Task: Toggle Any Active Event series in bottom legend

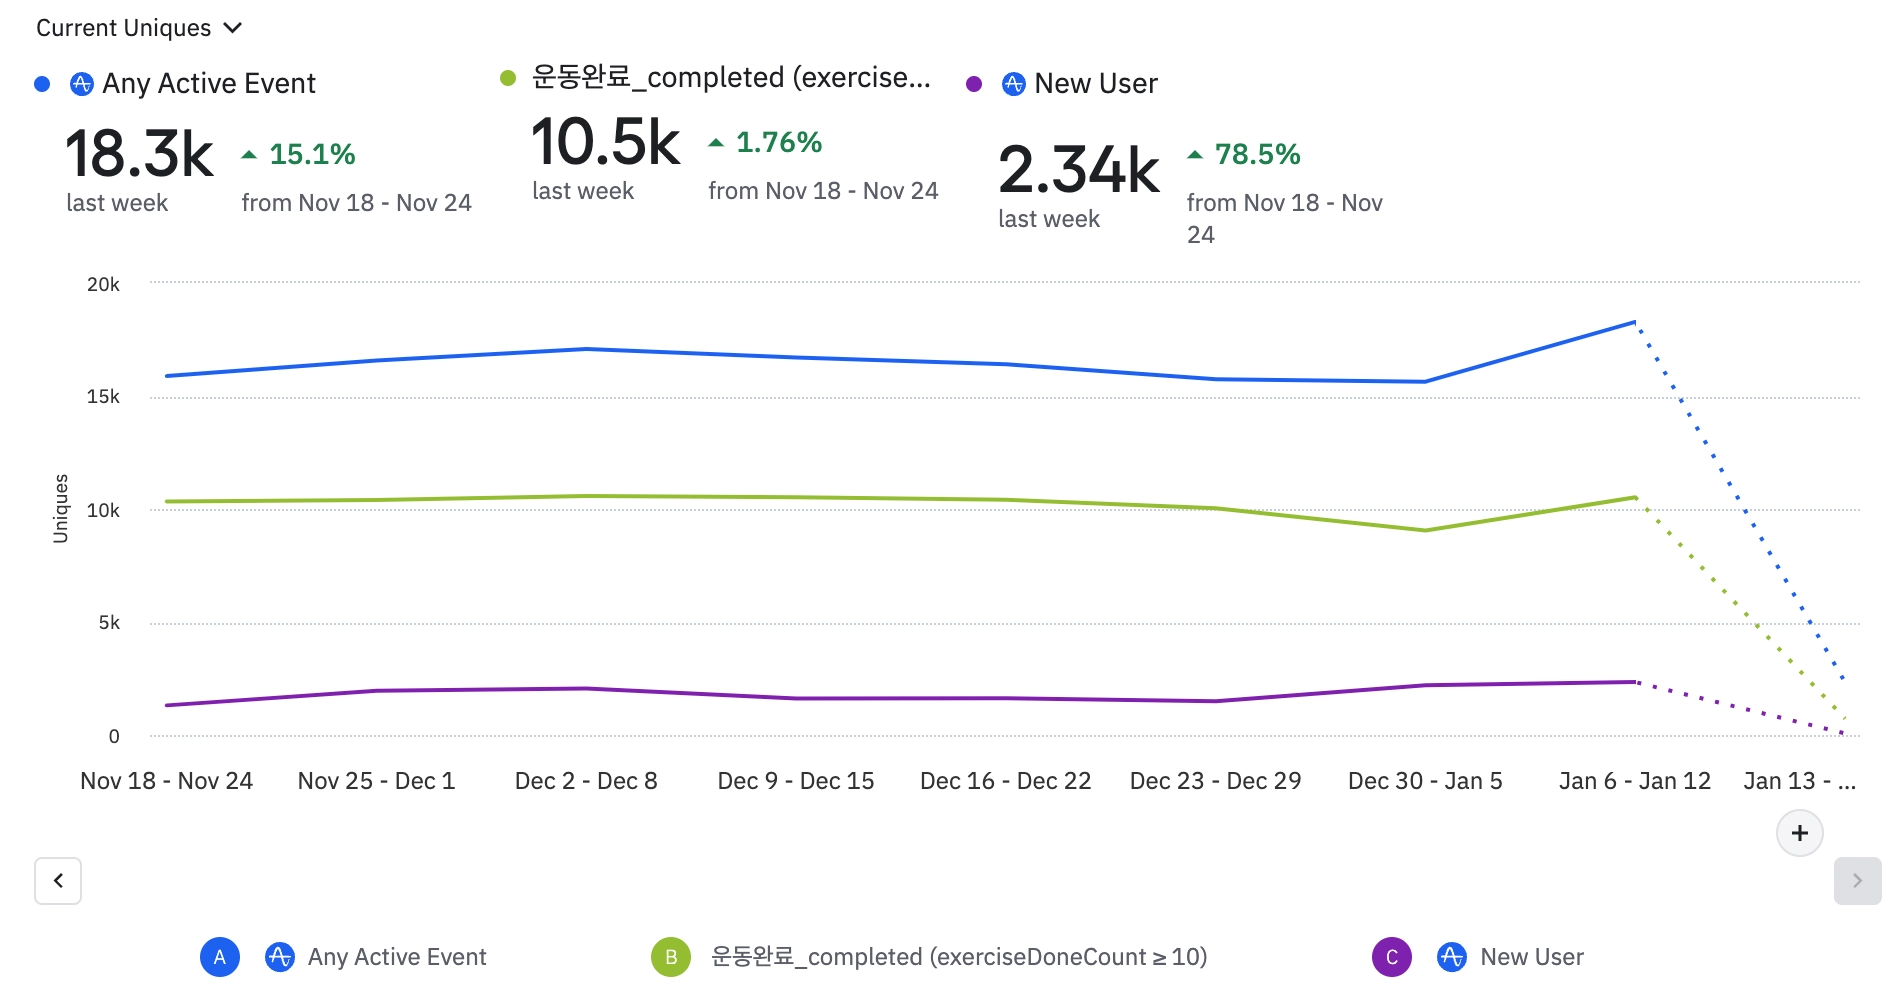Action: click(397, 957)
